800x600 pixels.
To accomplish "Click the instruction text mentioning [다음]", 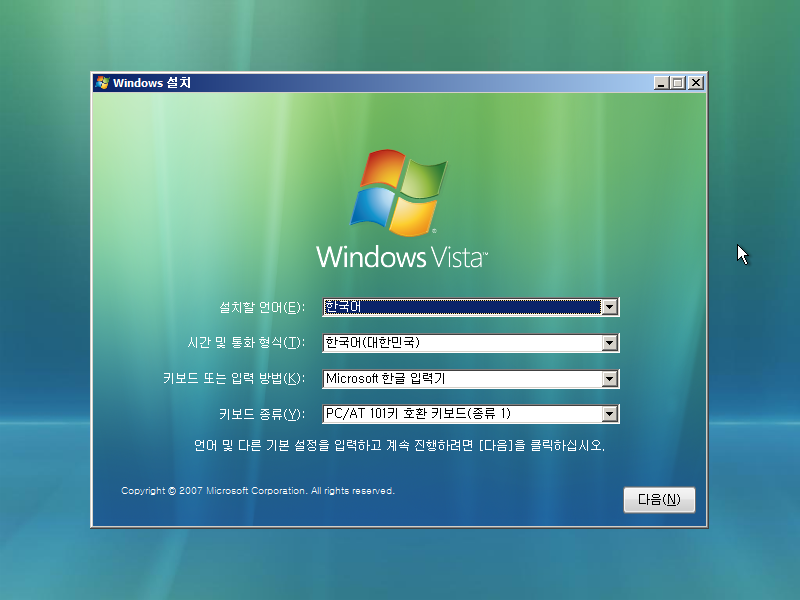I will 399,445.
